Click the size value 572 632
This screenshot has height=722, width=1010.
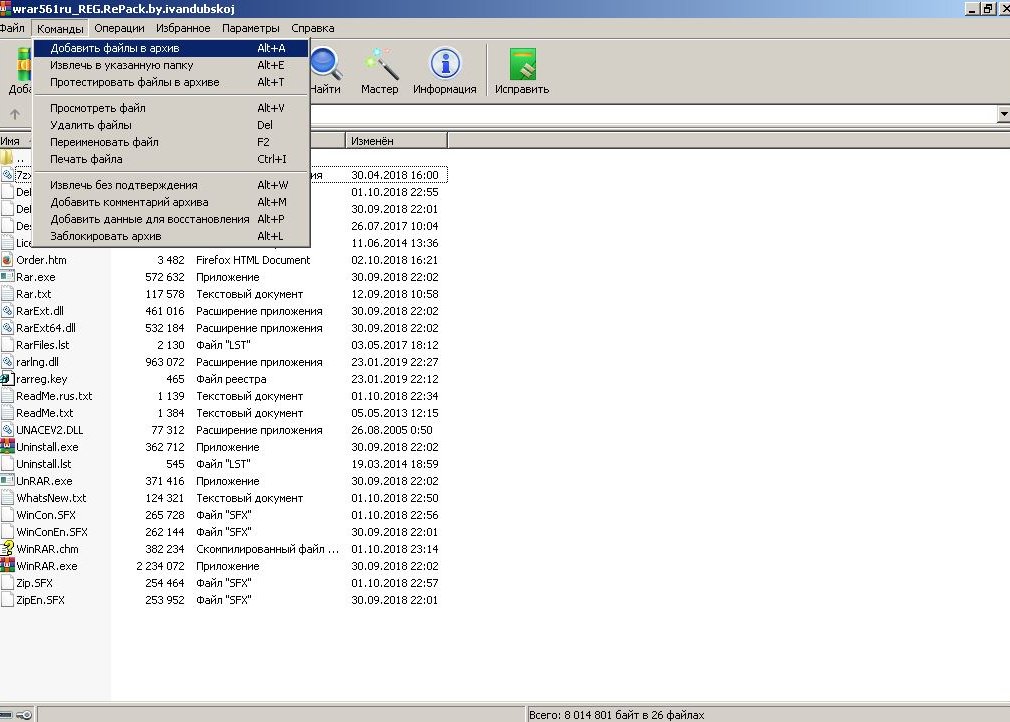[x=165, y=277]
